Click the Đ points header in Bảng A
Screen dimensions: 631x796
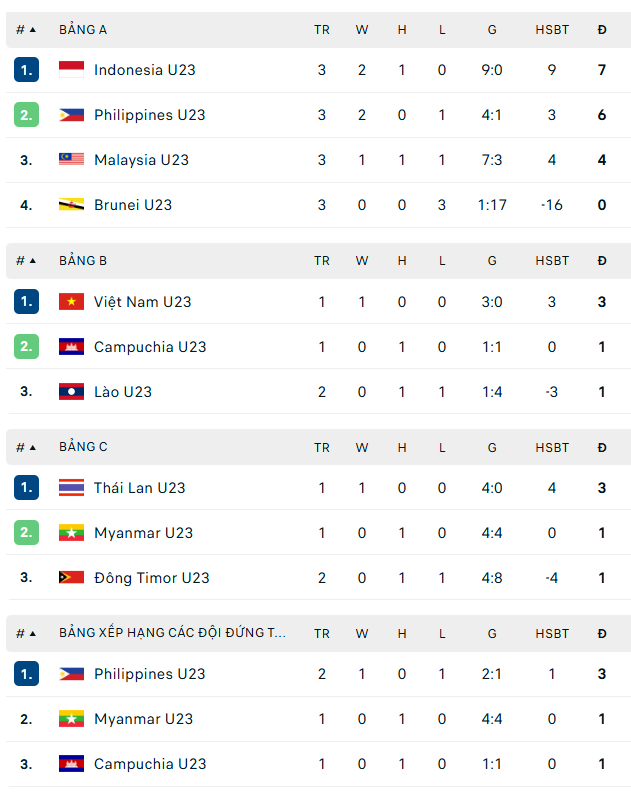pyautogui.click(x=602, y=30)
